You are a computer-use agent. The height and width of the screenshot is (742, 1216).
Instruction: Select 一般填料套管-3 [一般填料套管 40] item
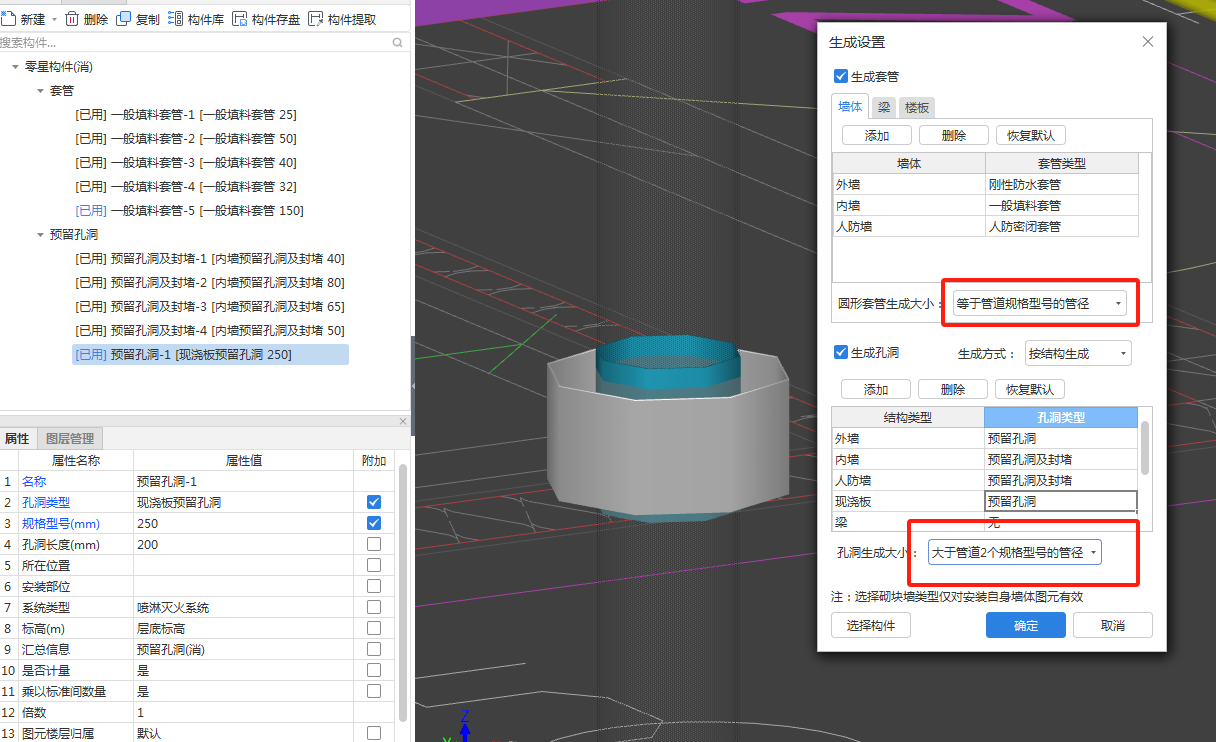186,162
